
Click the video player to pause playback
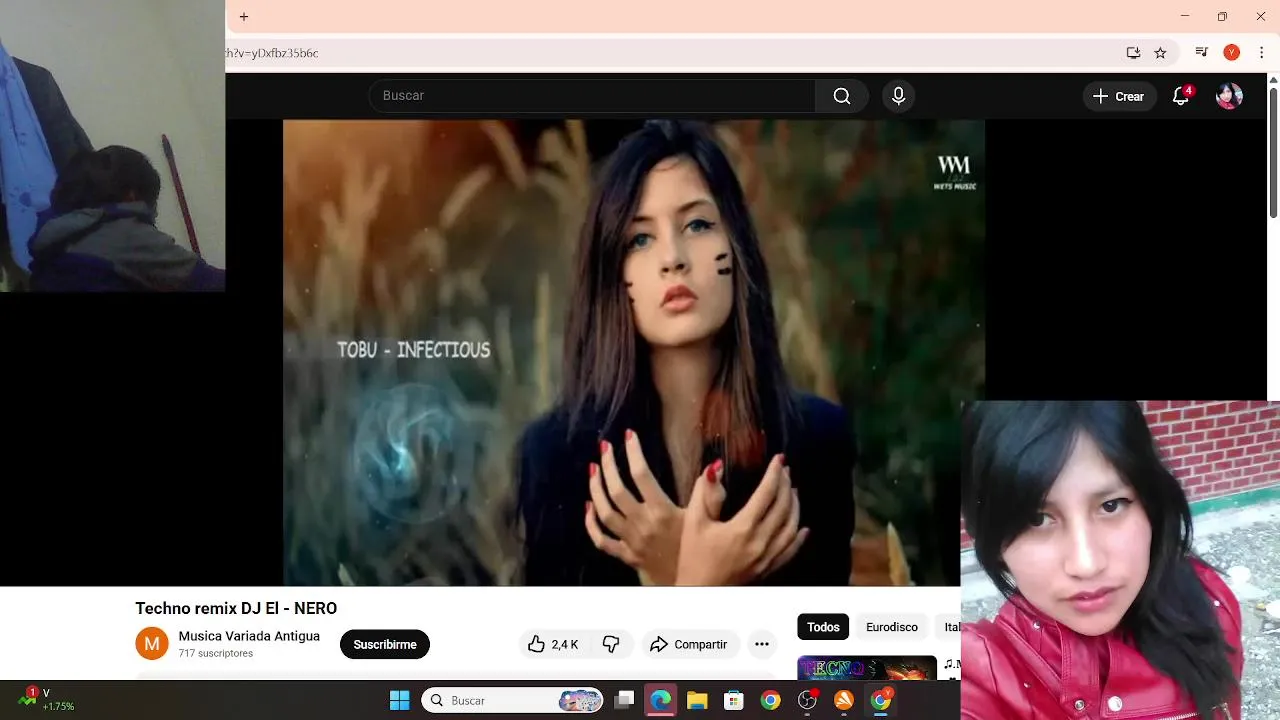(633, 352)
